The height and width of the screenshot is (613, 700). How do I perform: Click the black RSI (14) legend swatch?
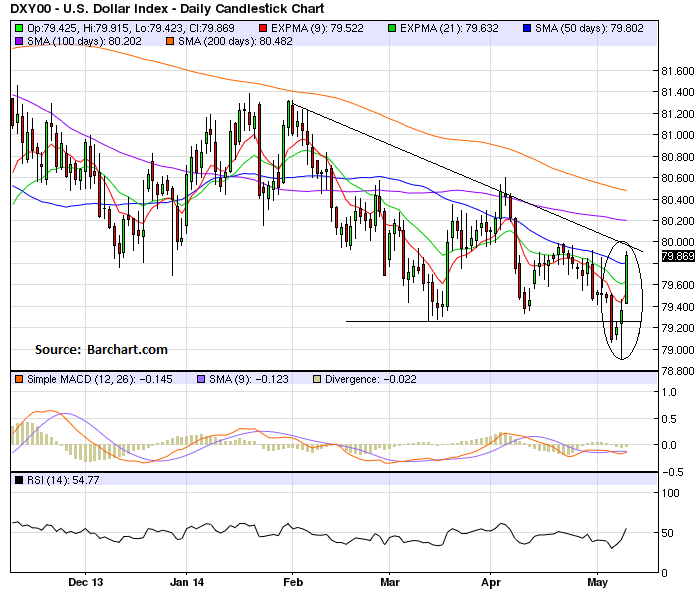(19, 480)
